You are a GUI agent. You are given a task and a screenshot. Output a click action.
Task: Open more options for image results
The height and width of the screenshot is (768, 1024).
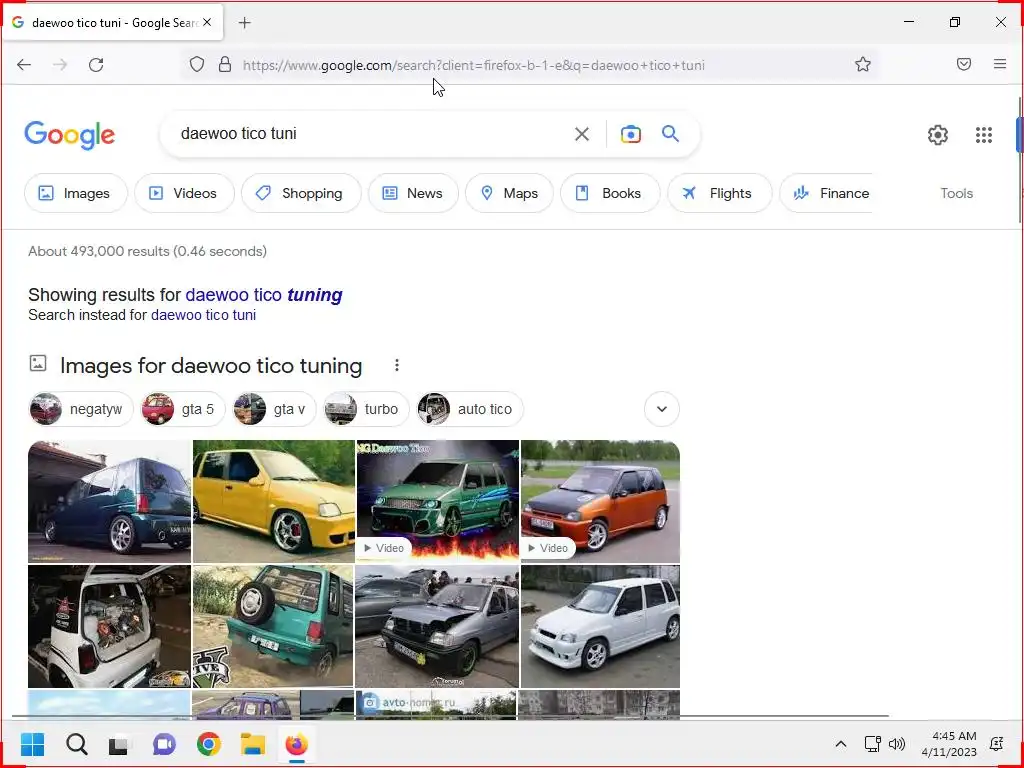(x=396, y=366)
